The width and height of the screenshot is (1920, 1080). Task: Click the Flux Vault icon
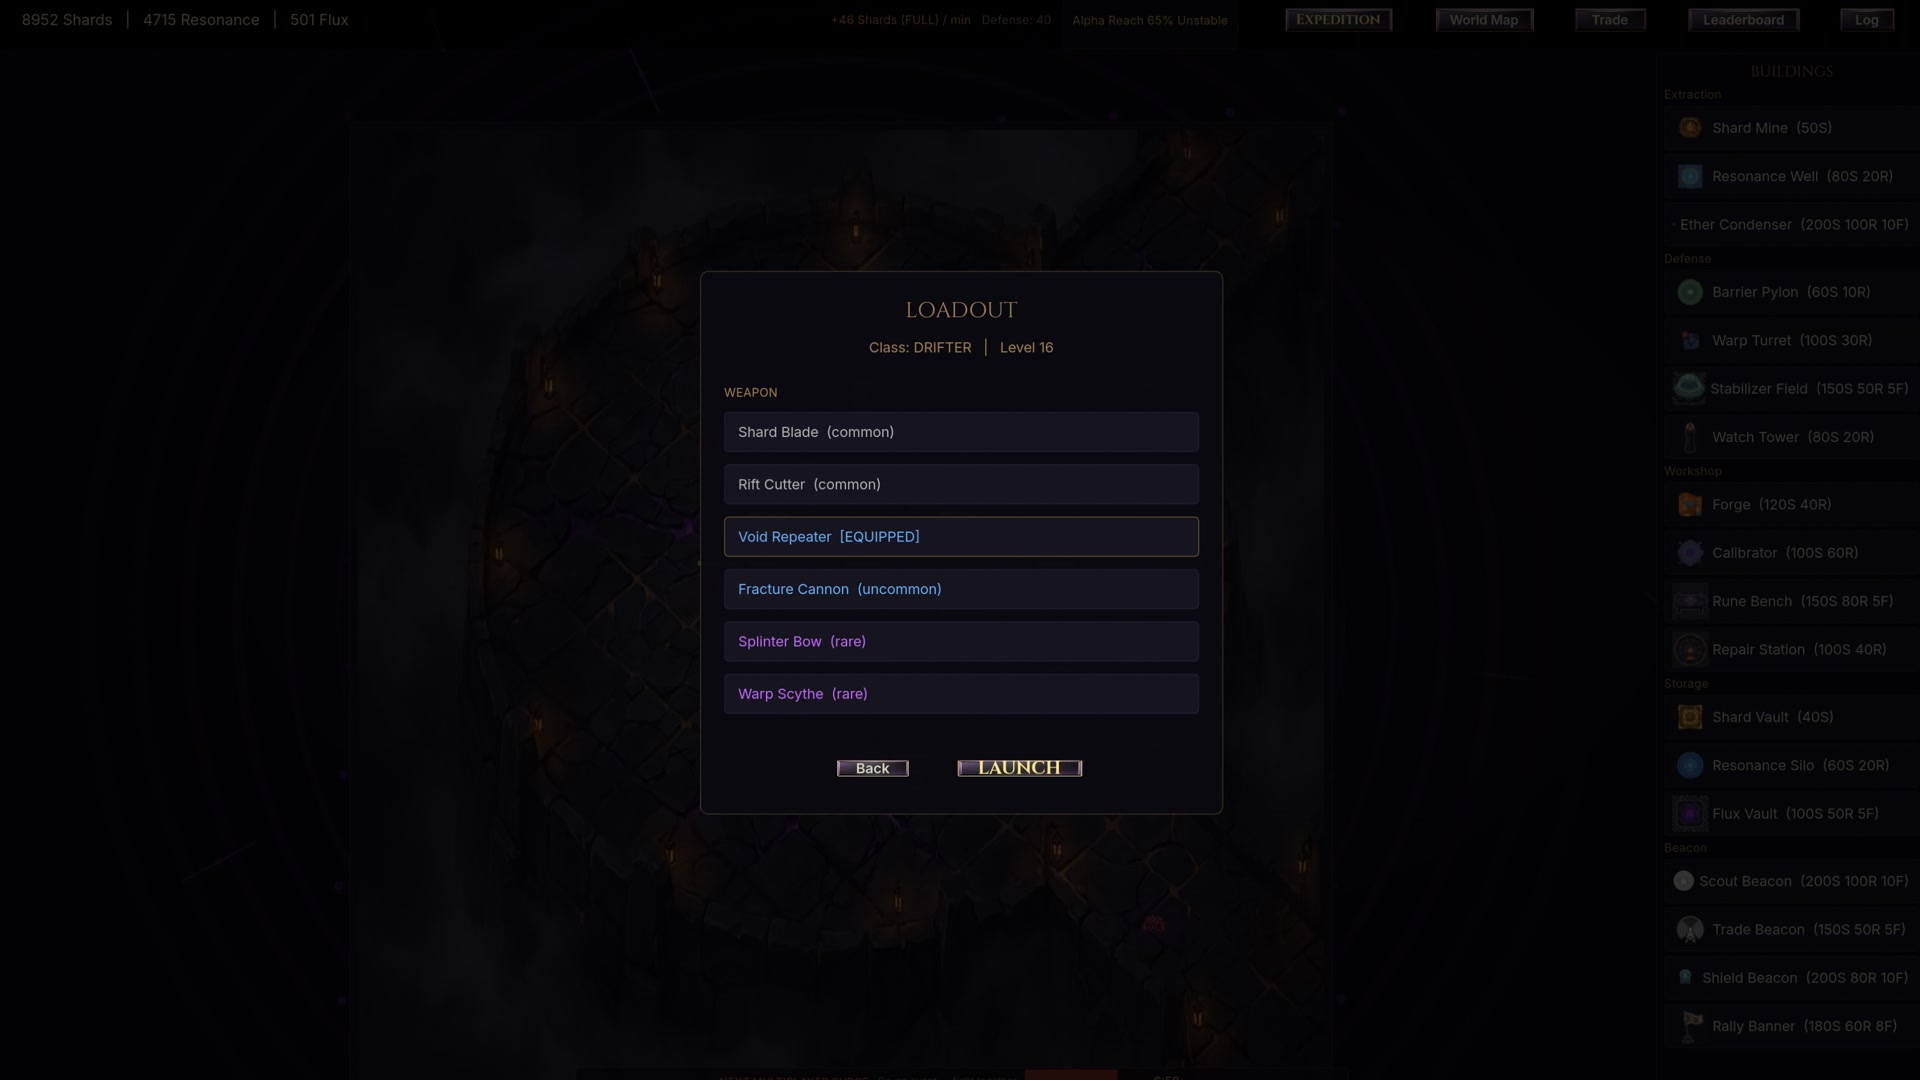coord(1690,814)
